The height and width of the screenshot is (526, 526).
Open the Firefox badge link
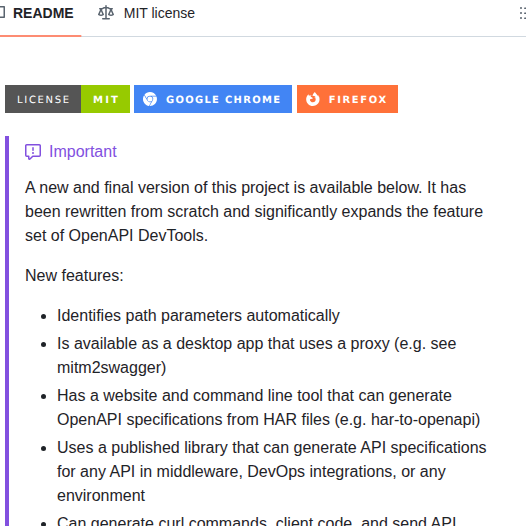coord(347,99)
